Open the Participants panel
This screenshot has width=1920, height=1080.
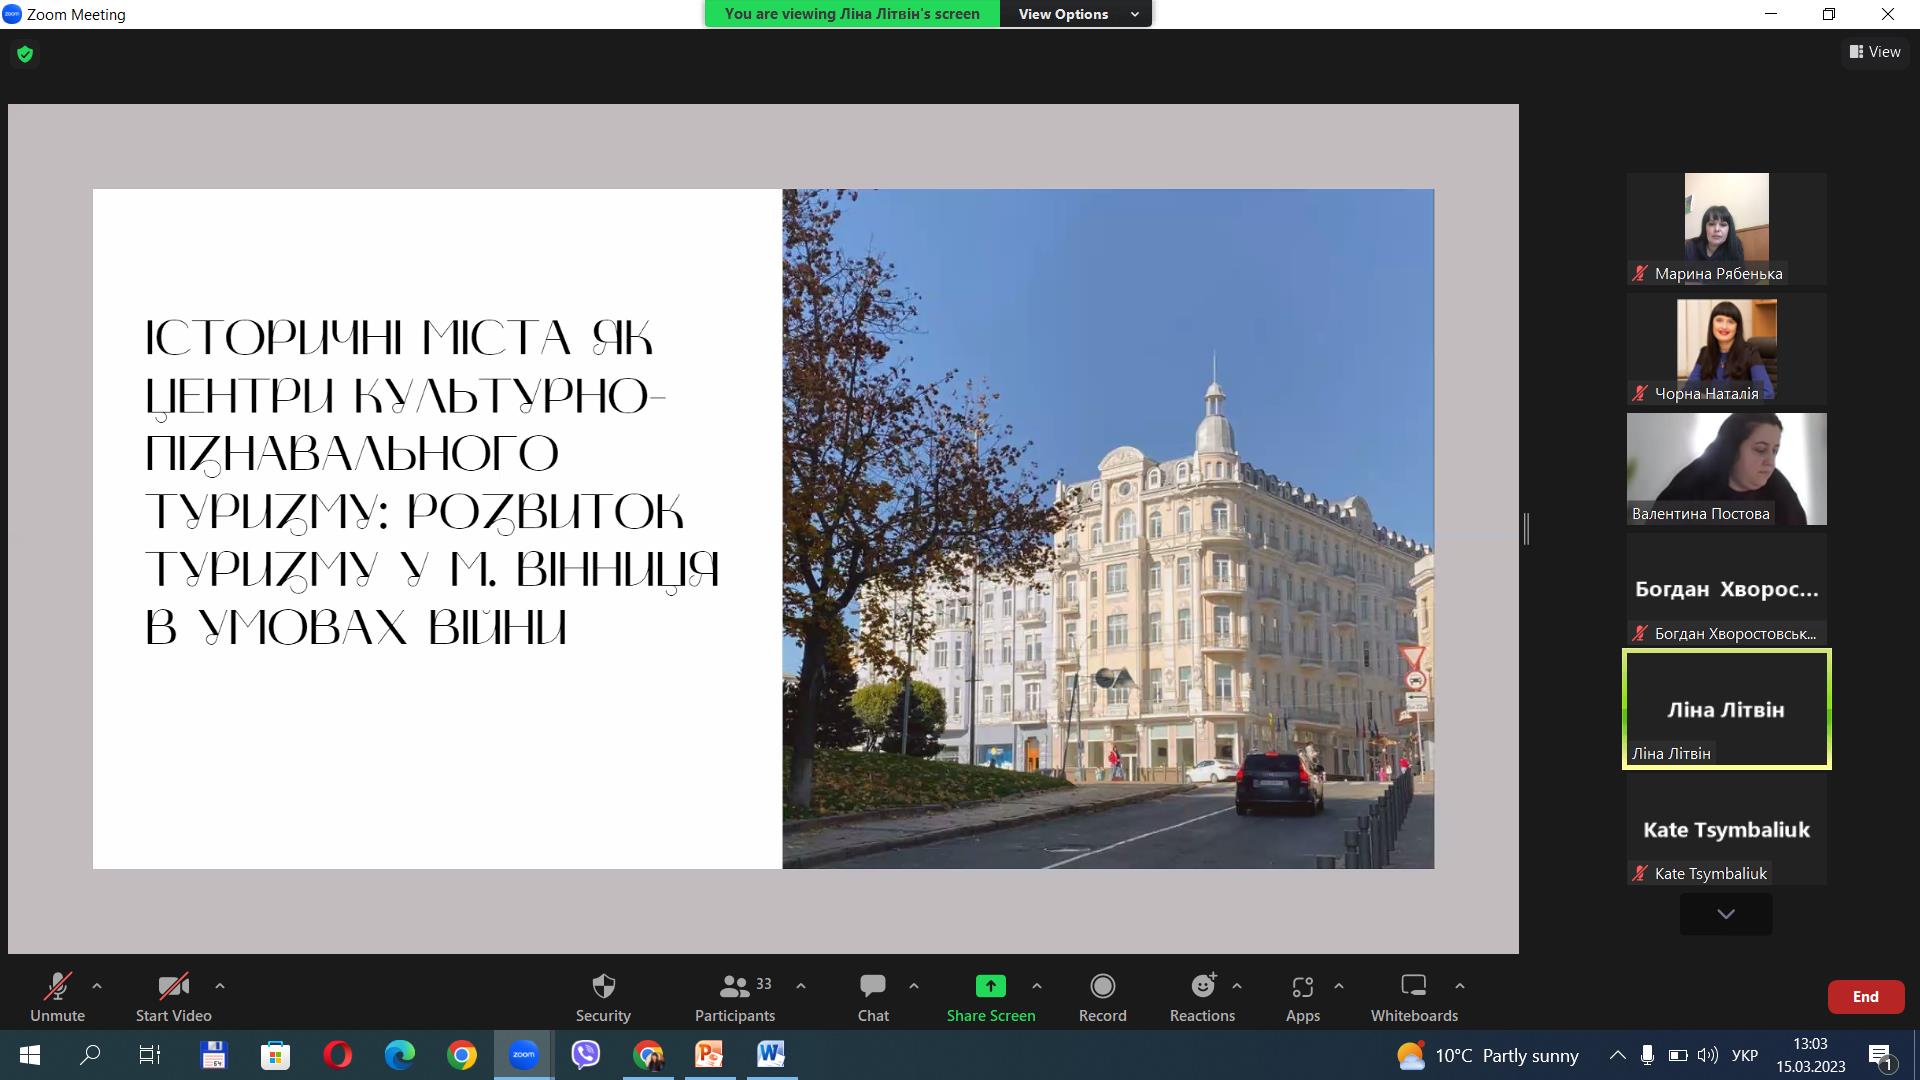click(735, 987)
